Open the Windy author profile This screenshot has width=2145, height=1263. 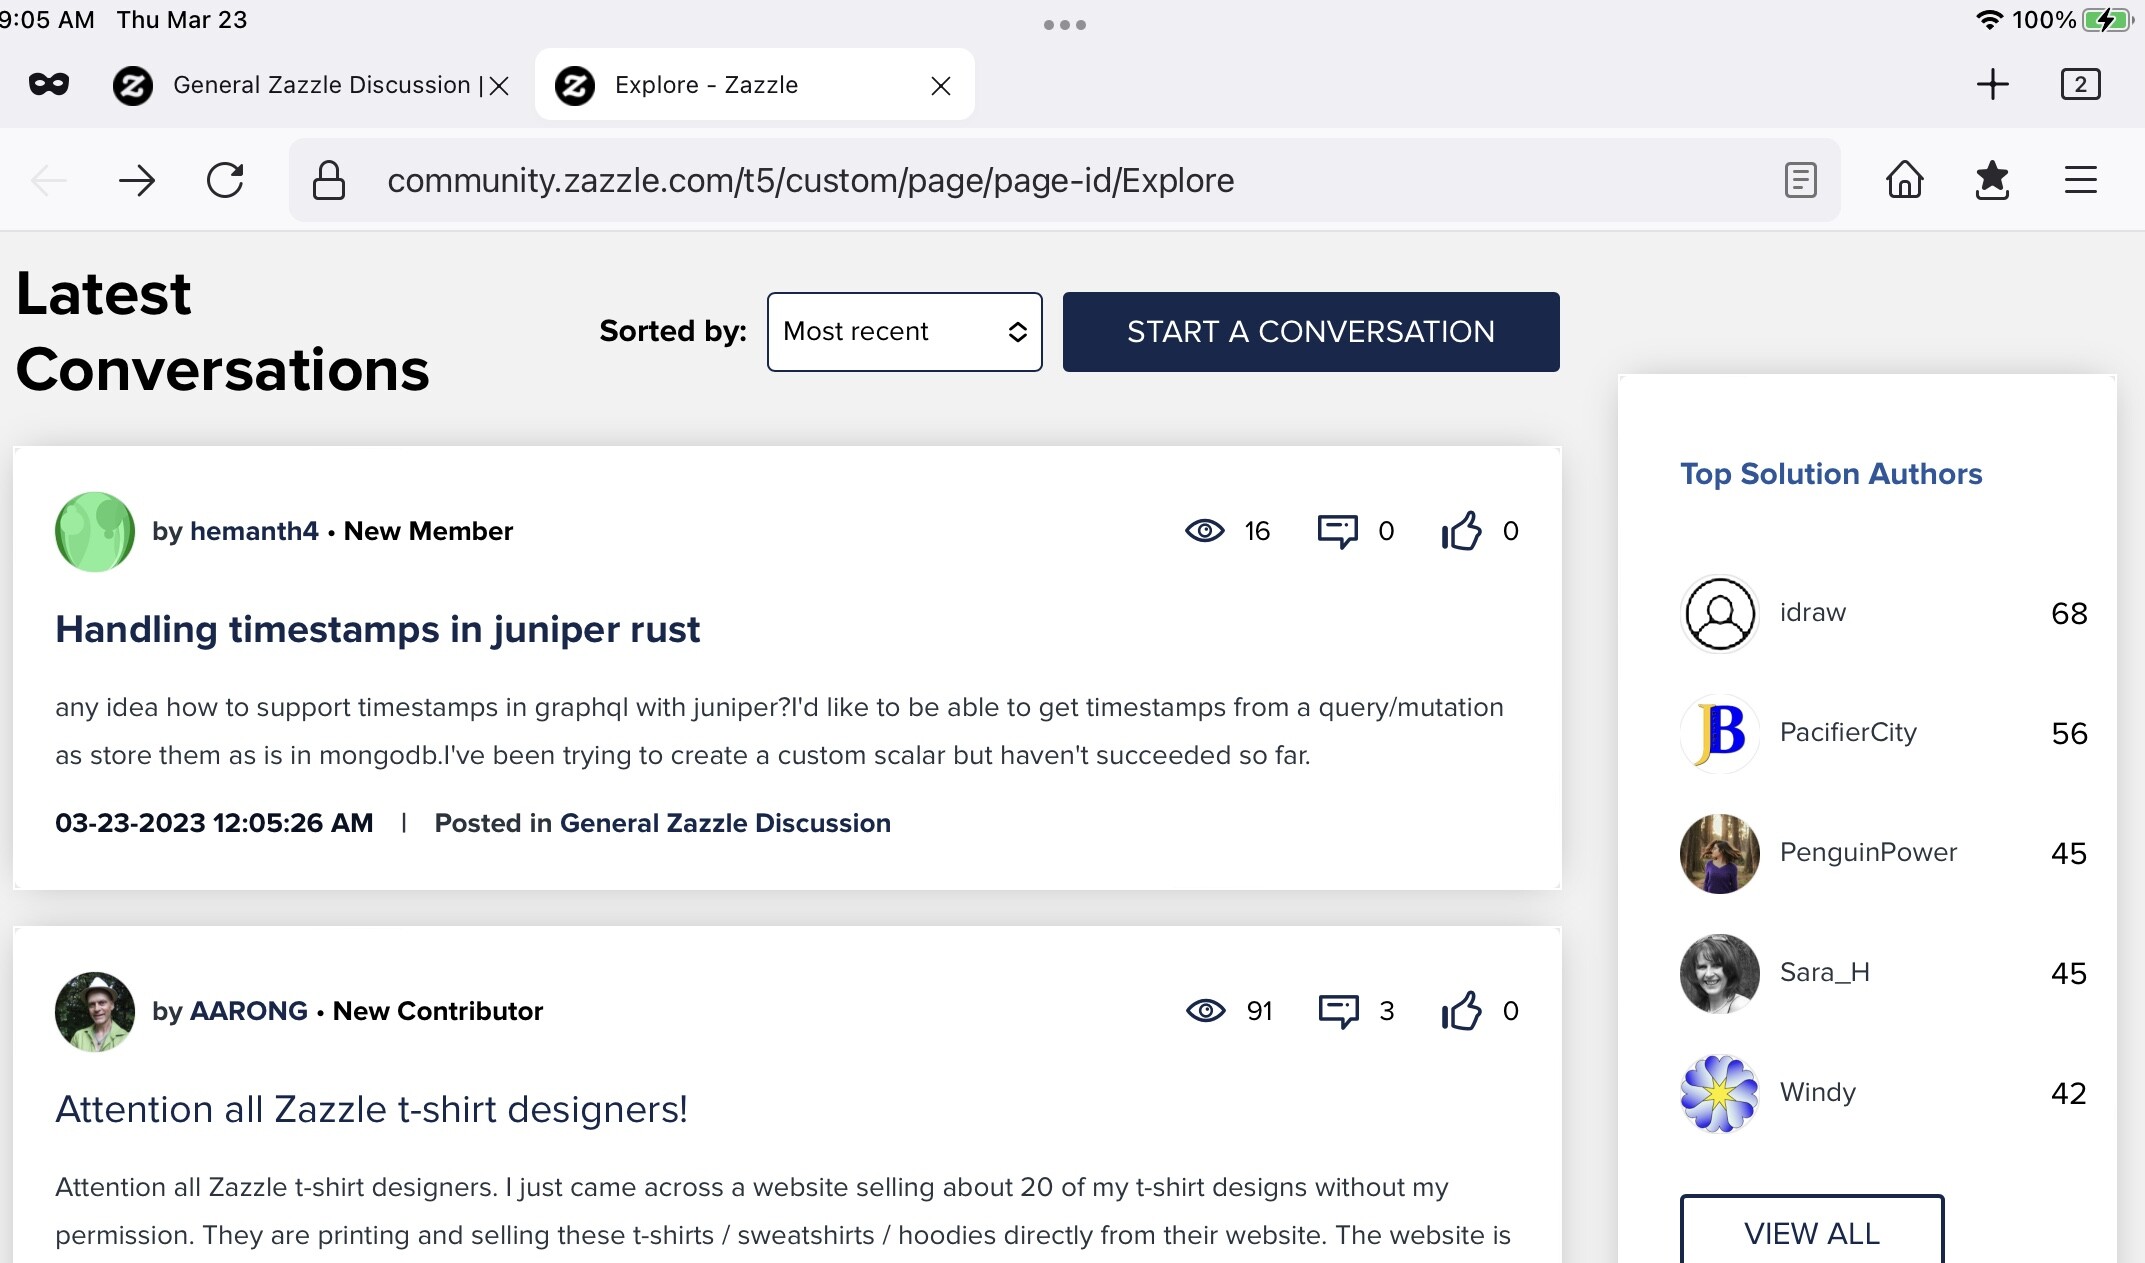point(1818,1092)
